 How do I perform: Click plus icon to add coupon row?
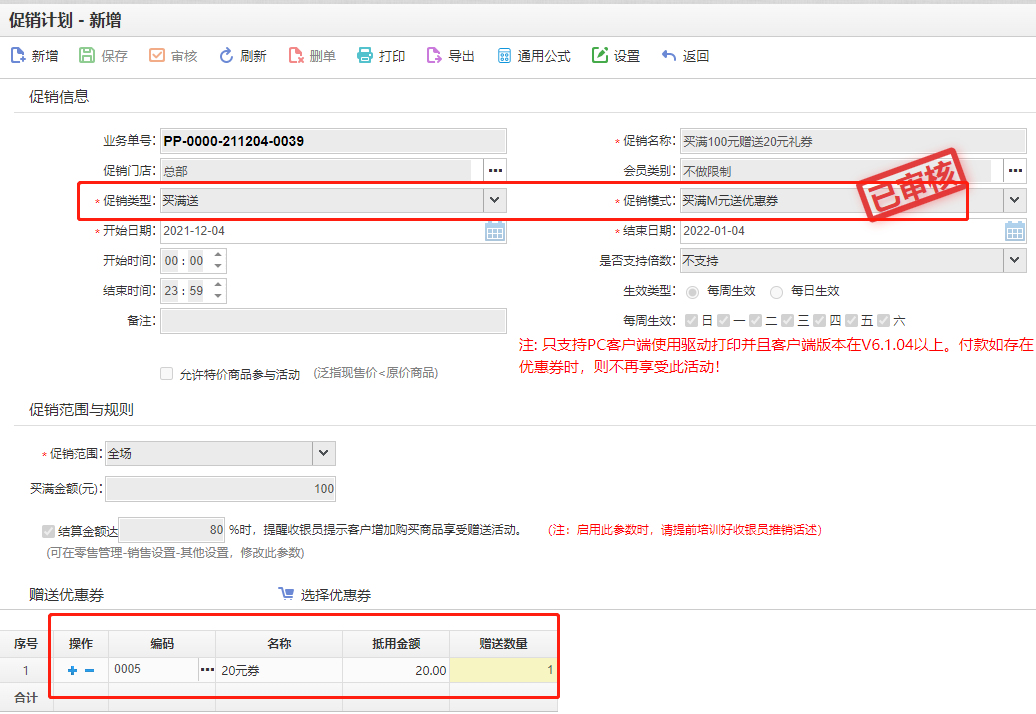coord(72,670)
